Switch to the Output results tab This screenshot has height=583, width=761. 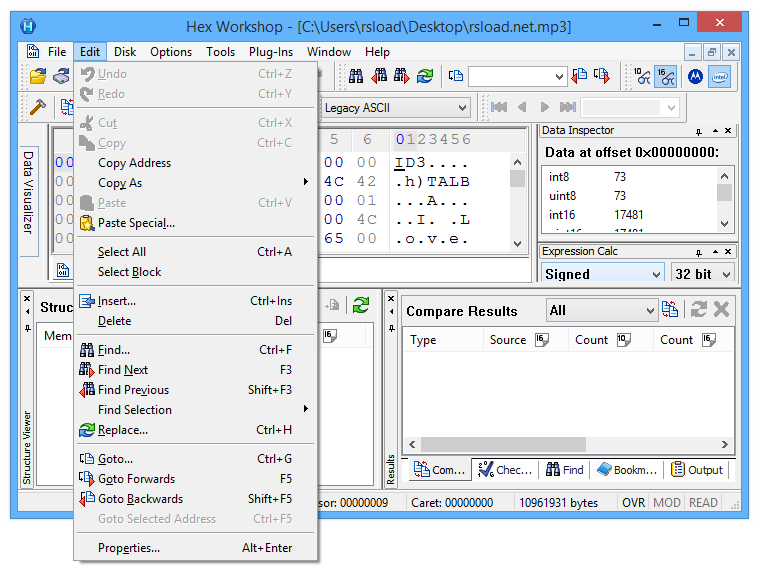click(x=697, y=470)
